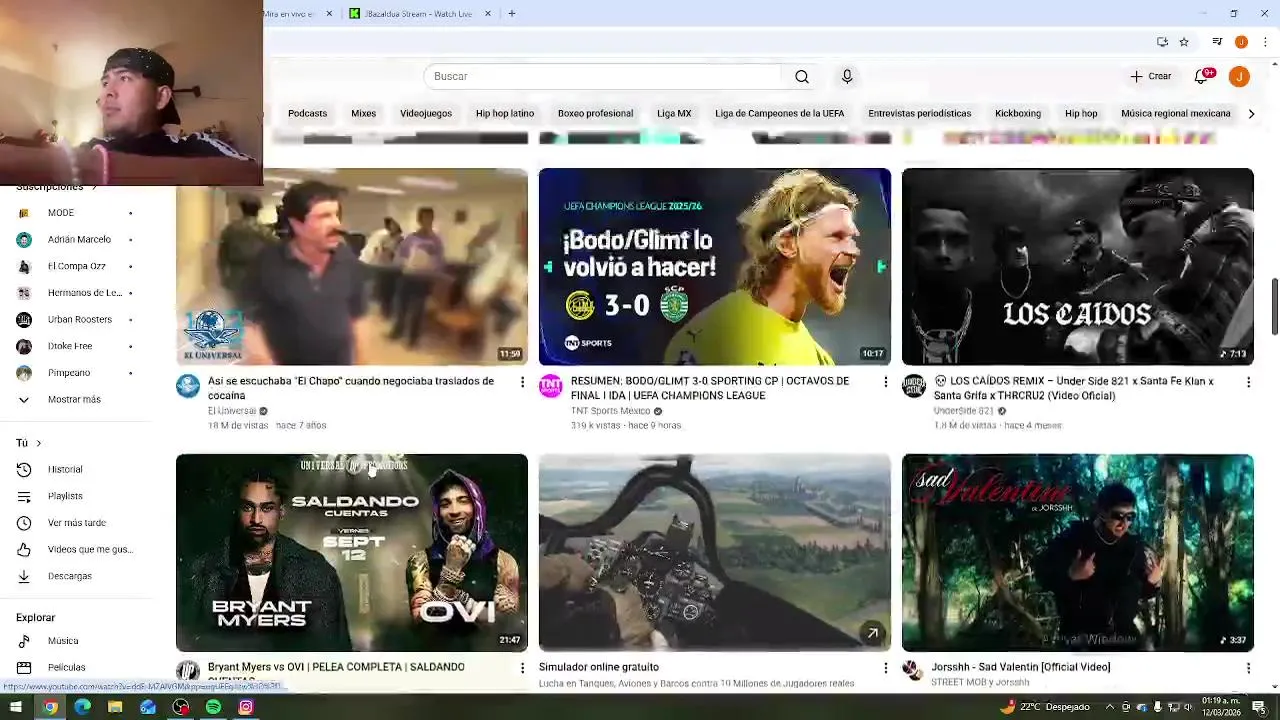
Task: Play Bryant Myers vs OVI thumbnail
Action: [352, 553]
